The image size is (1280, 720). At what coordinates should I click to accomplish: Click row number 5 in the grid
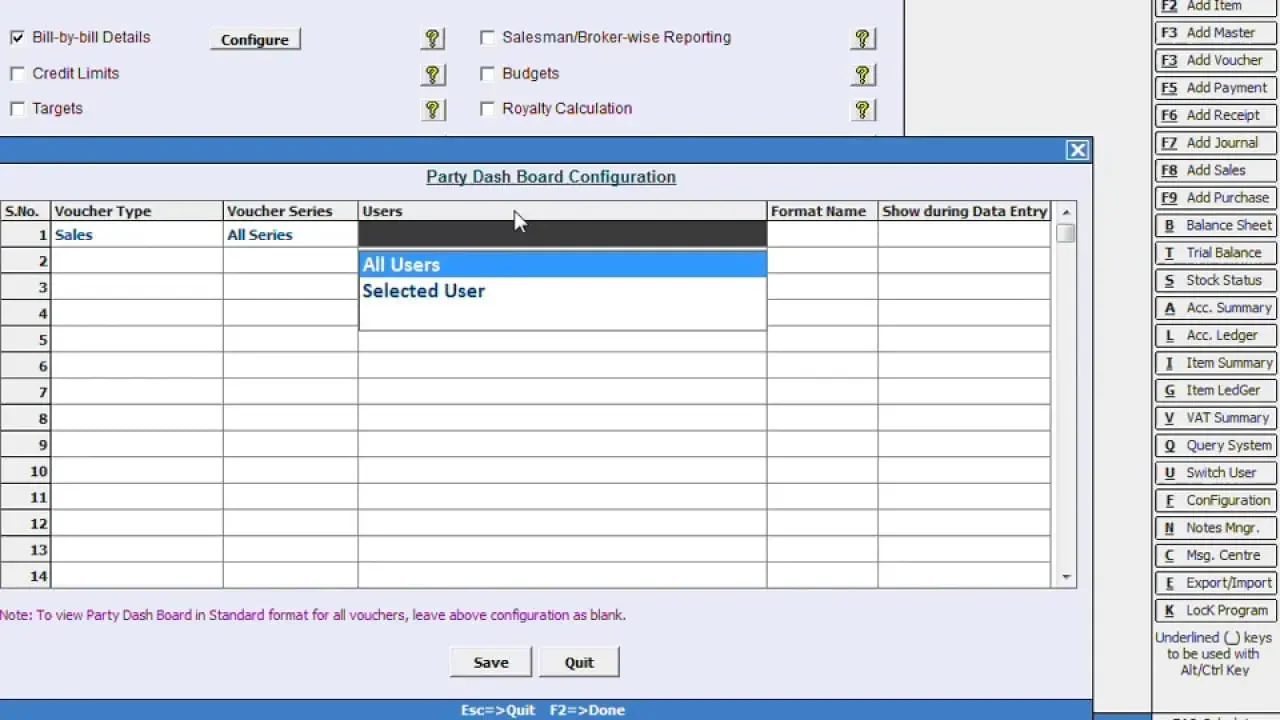[x=26, y=340]
